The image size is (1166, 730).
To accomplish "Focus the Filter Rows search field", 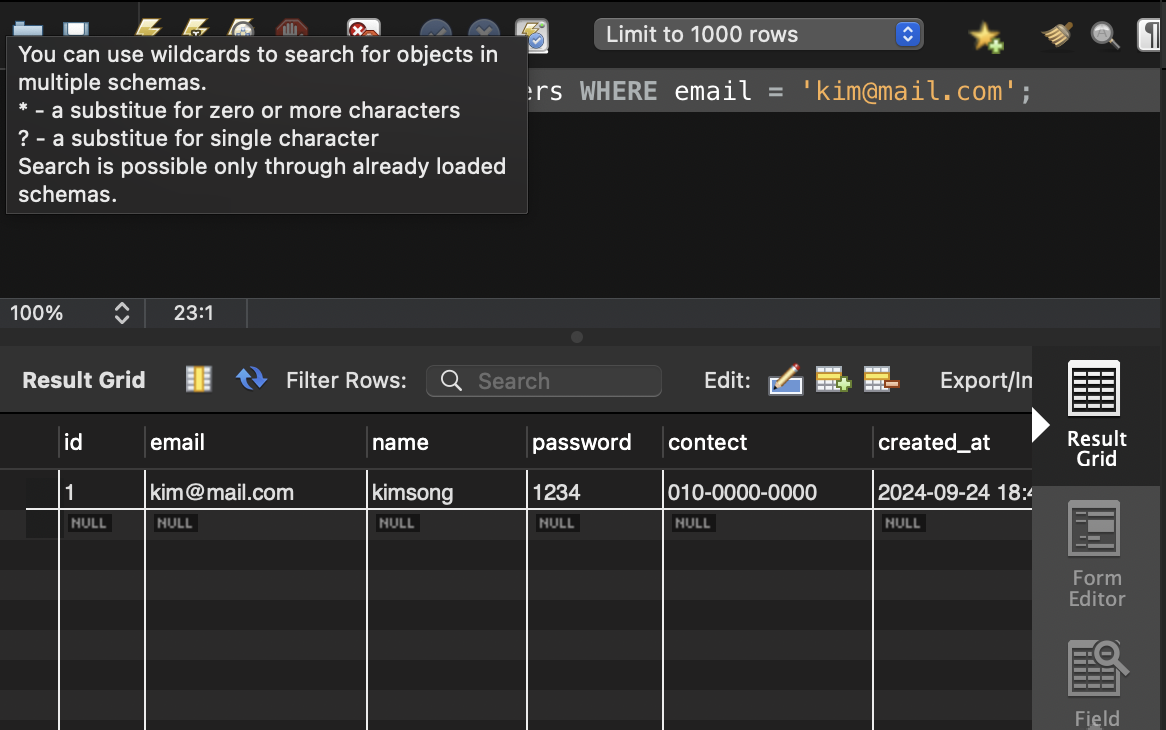I will [x=544, y=381].
